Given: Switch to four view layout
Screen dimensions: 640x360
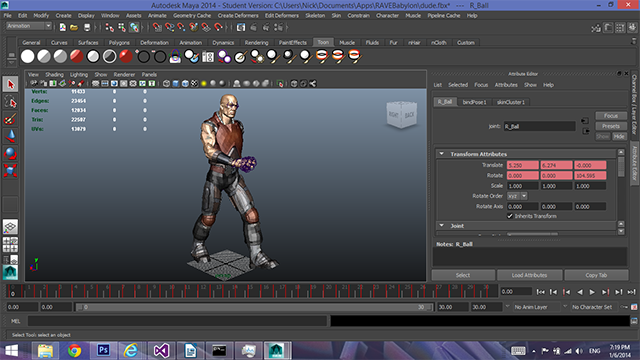Looking at the screenshot, I should coord(10,244).
